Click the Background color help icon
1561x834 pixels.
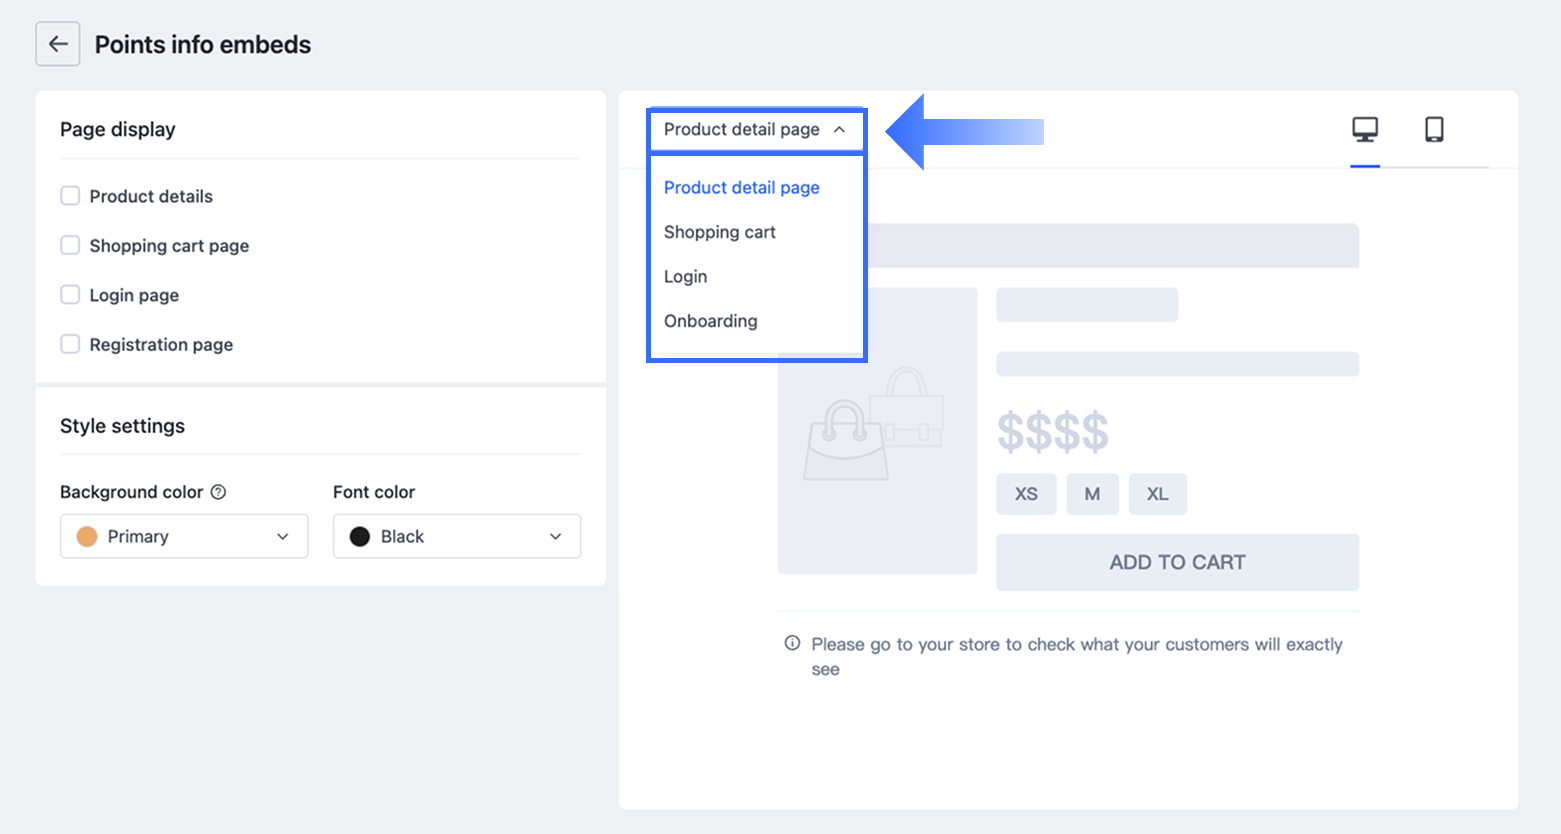coord(218,492)
